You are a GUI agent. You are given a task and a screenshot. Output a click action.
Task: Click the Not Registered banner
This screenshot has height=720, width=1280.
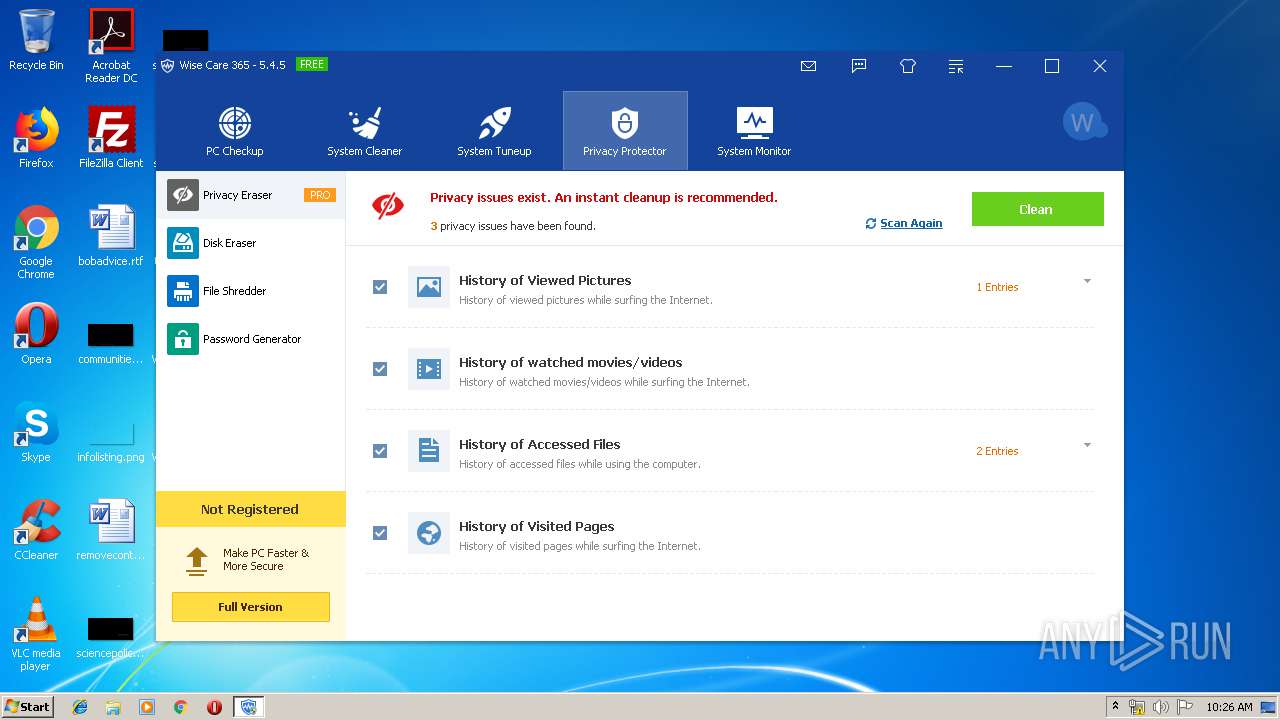(250, 509)
